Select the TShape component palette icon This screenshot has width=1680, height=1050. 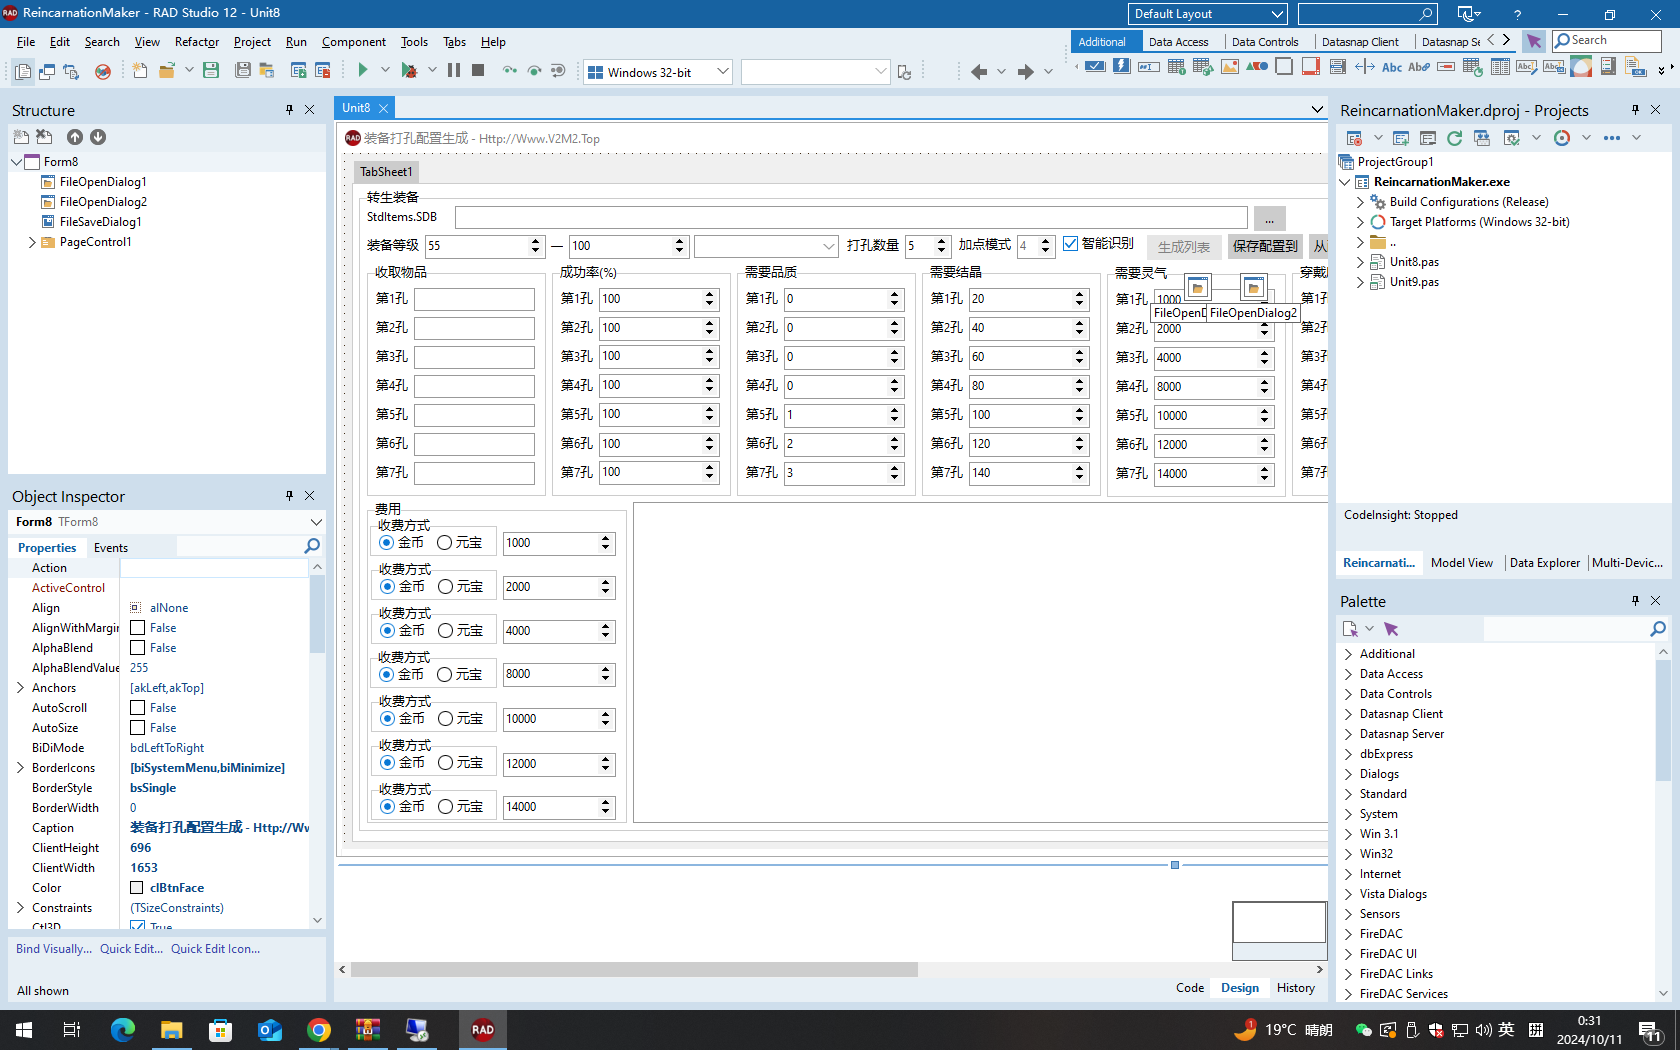click(x=1257, y=66)
